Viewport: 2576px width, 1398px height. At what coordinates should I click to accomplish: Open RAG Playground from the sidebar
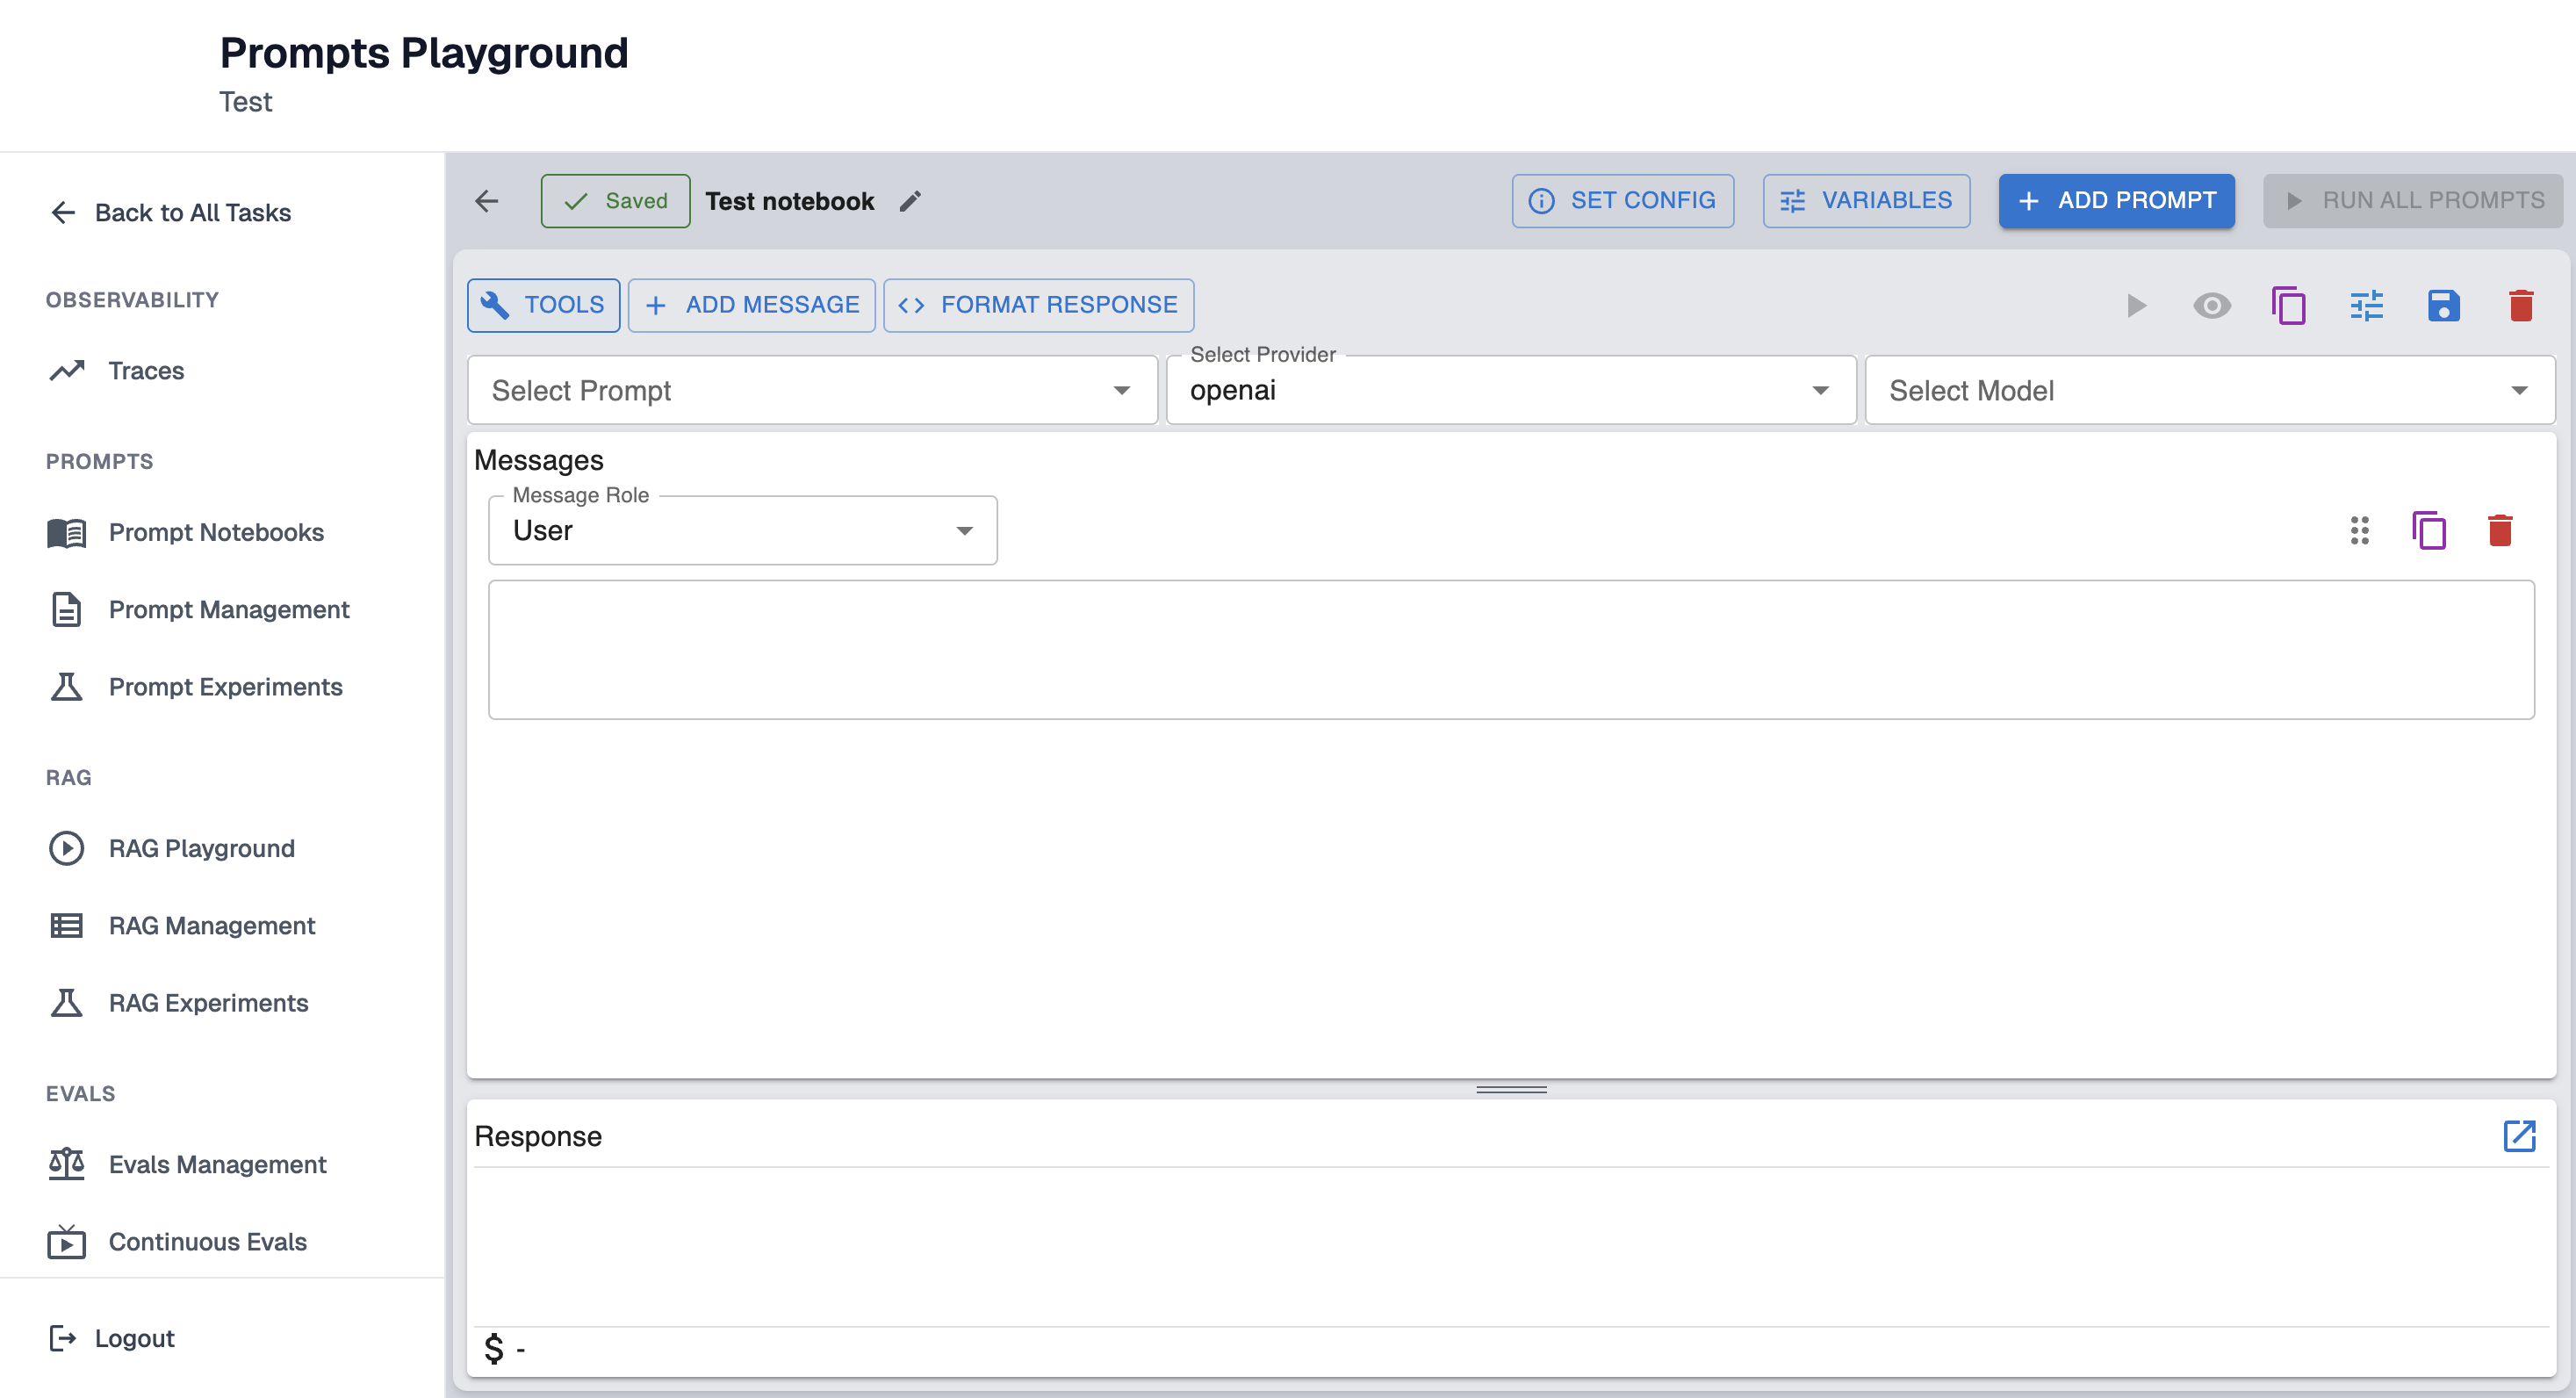201,848
